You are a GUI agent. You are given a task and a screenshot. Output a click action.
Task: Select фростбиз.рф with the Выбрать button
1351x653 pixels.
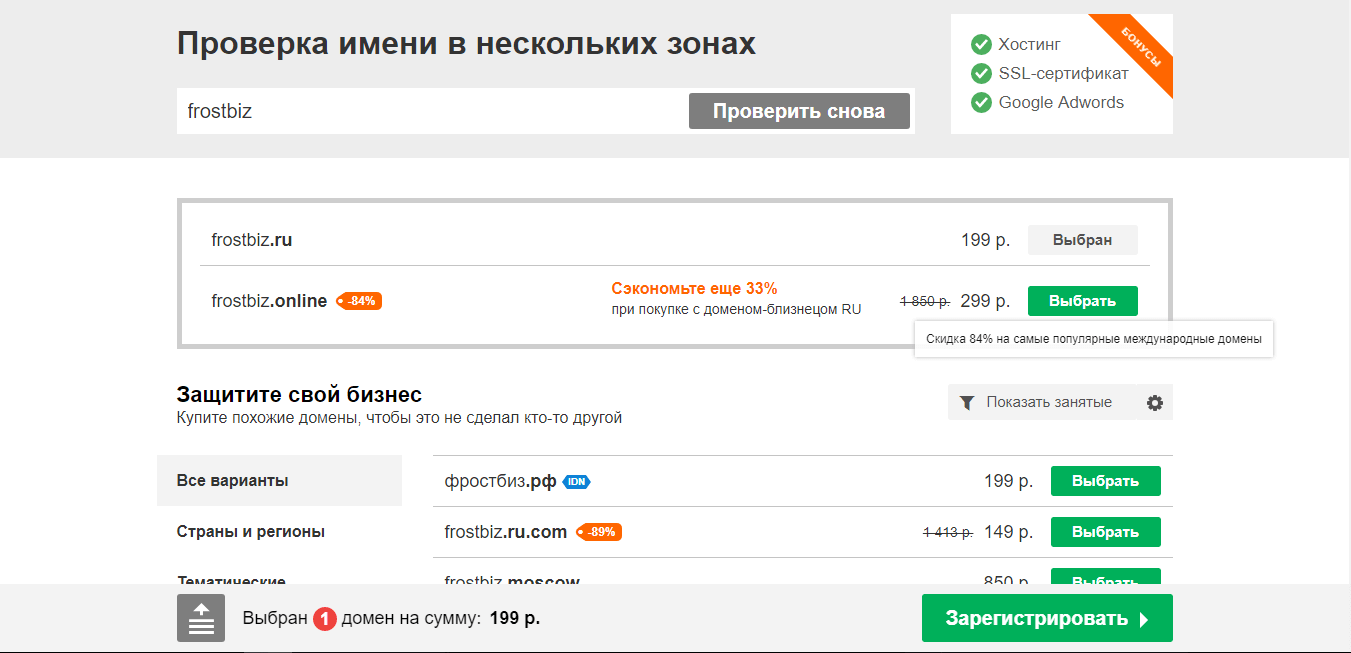pyautogui.click(x=1105, y=481)
